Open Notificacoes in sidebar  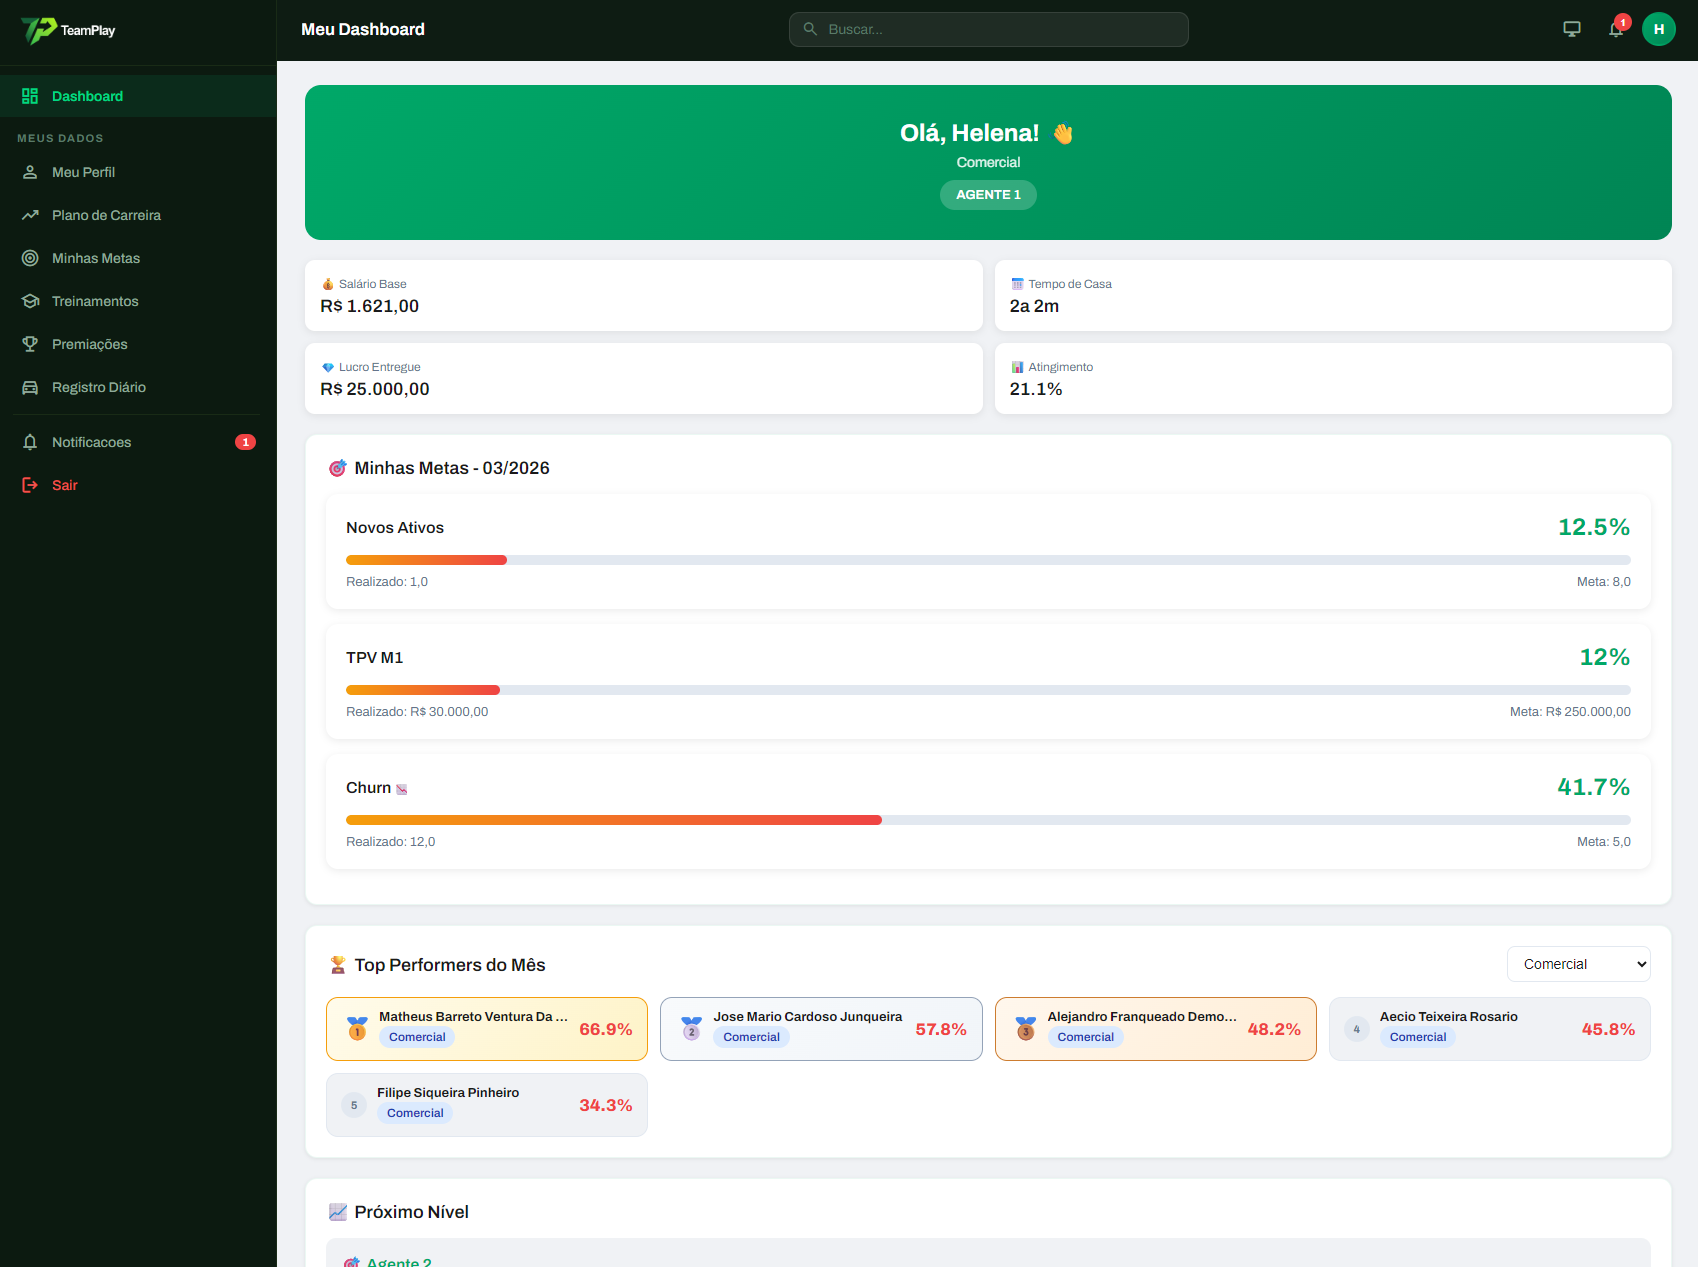pos(138,442)
